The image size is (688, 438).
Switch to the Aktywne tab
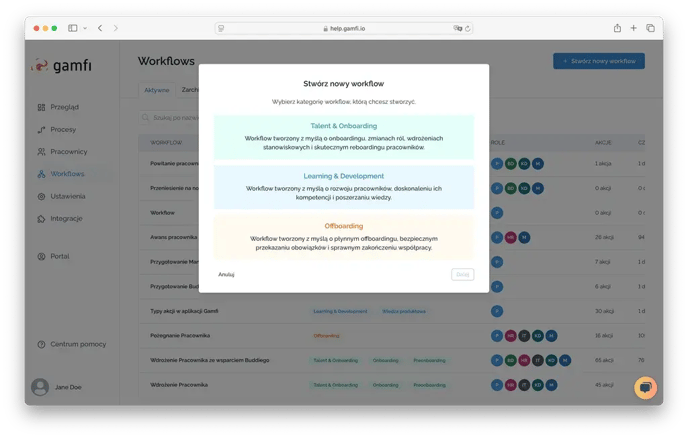pos(157,90)
